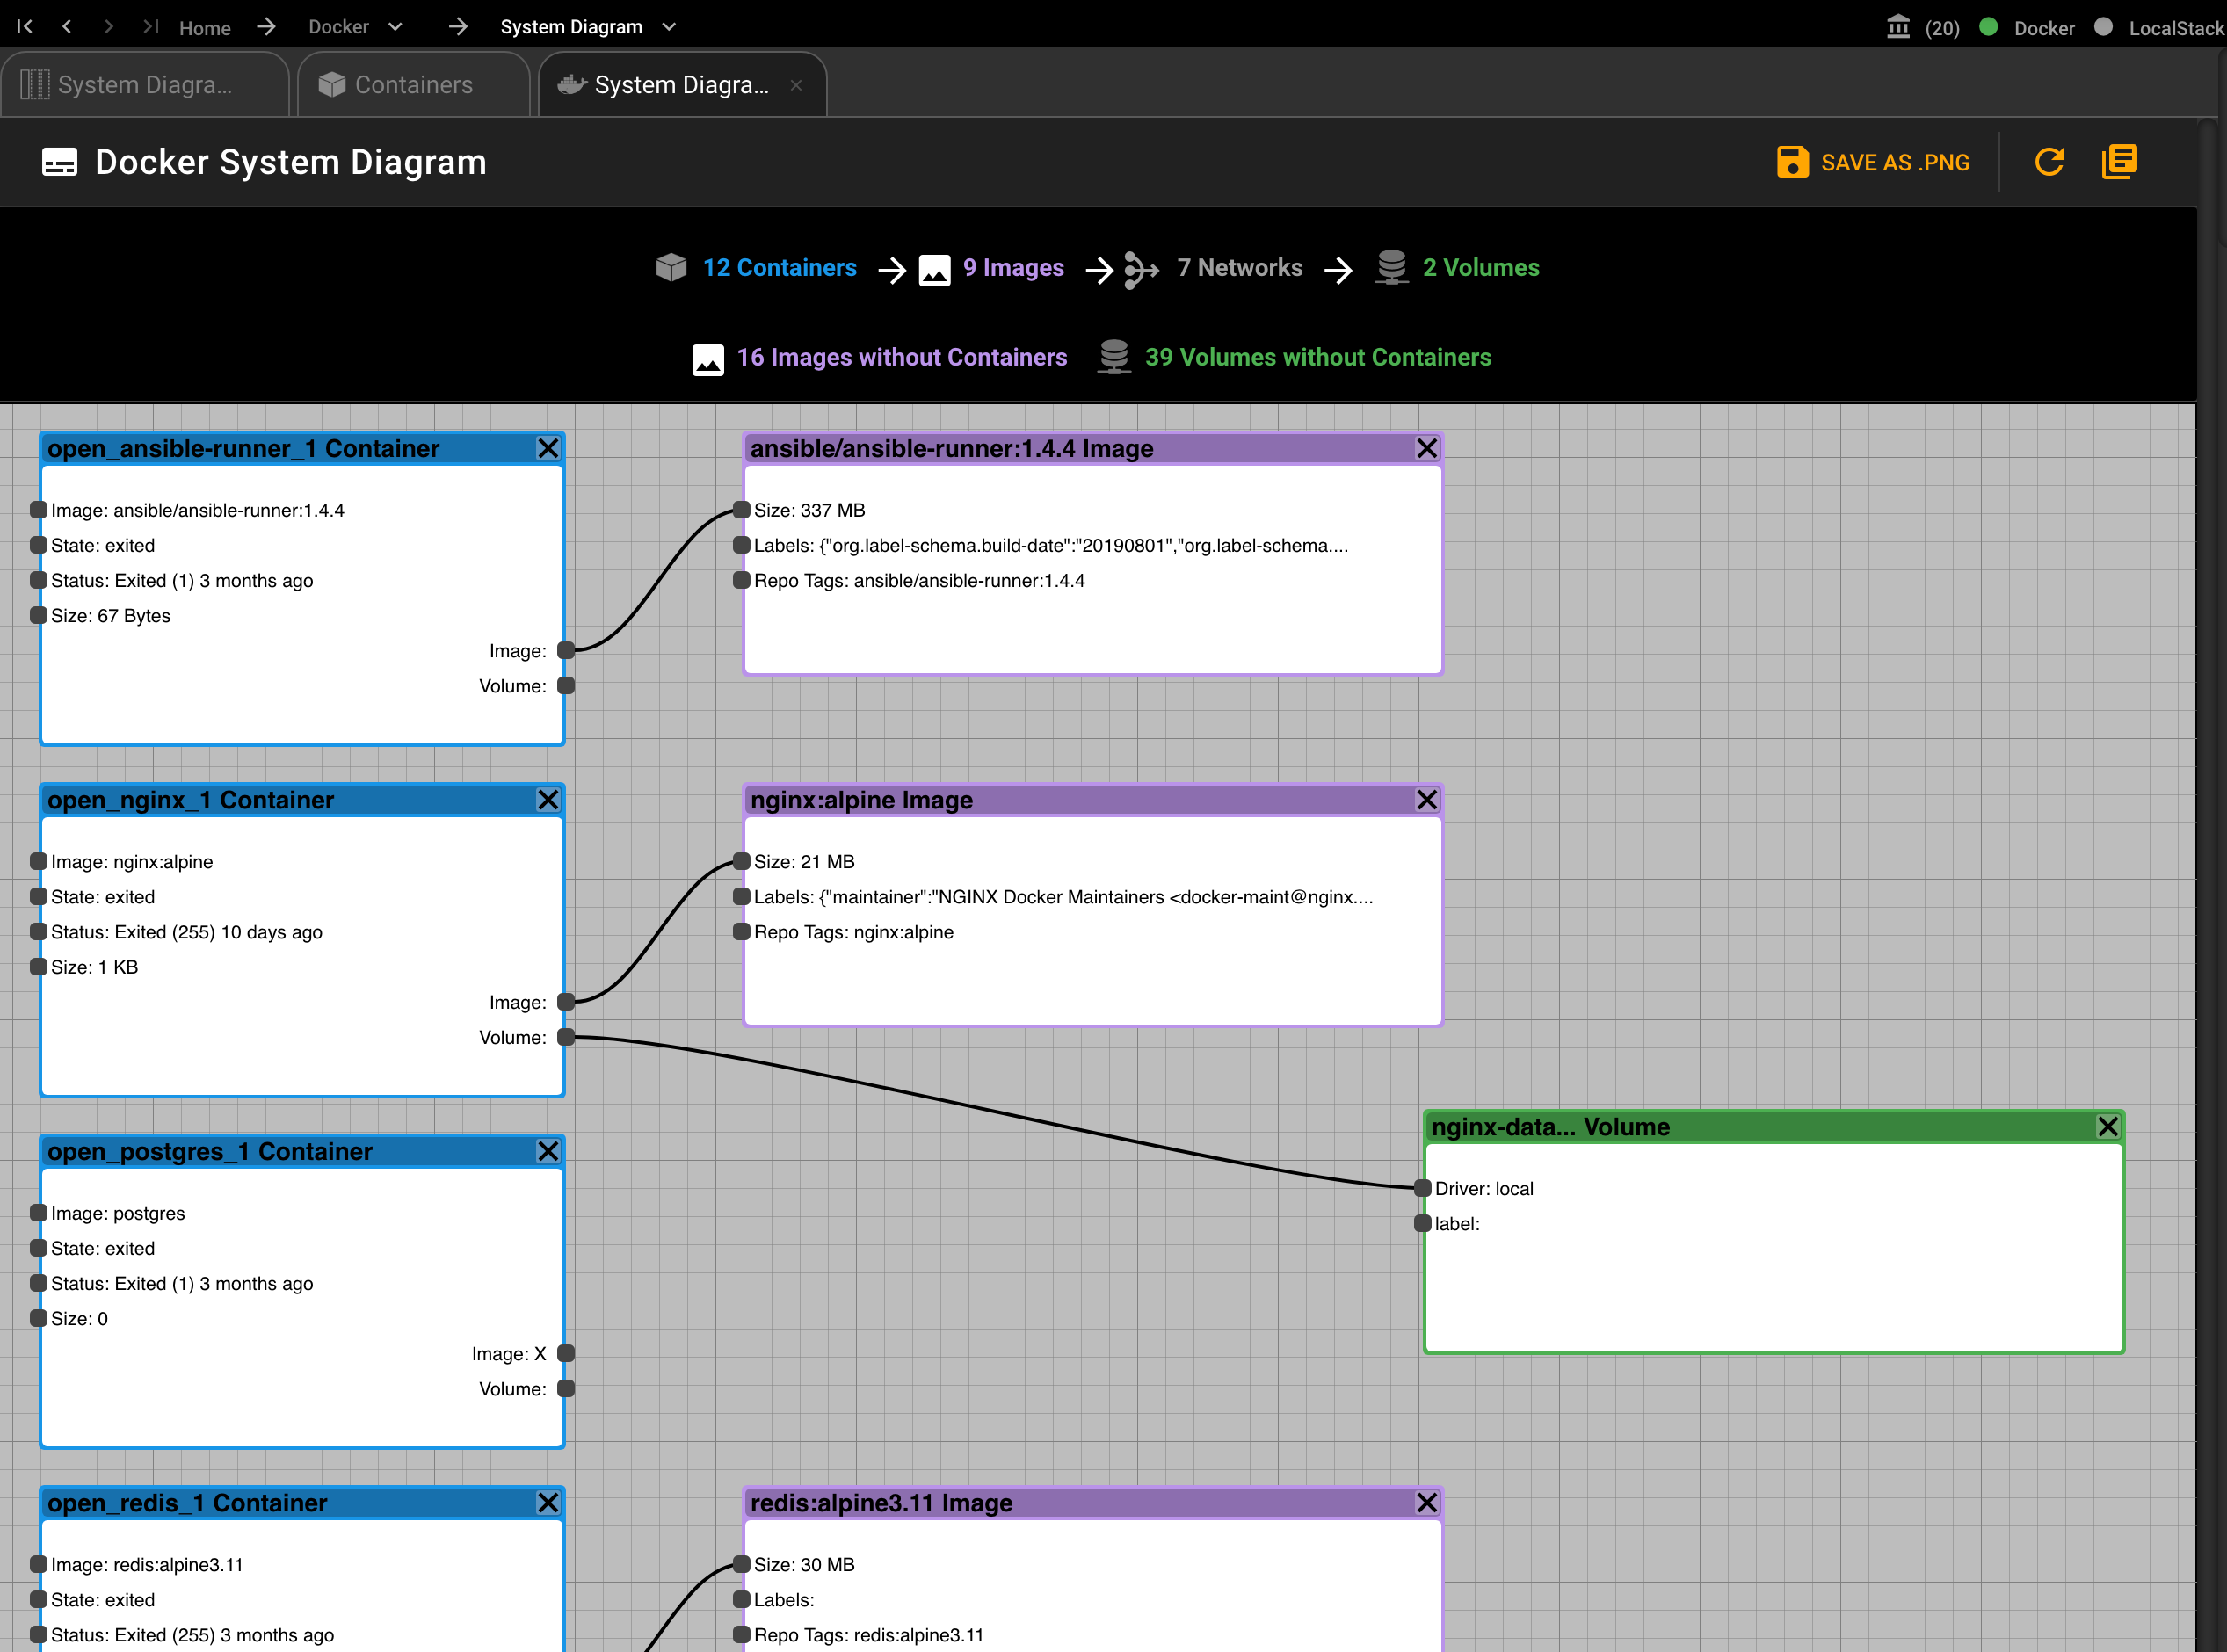Go to last page navigation icon

click(x=151, y=27)
